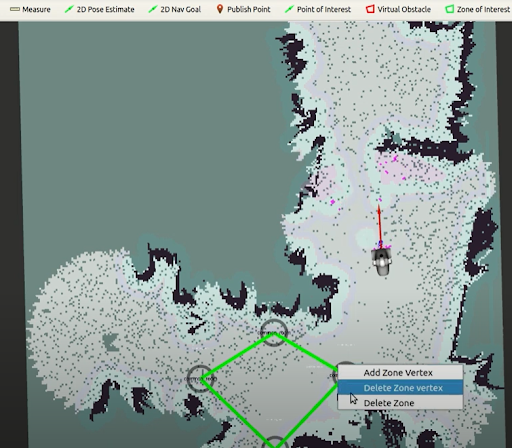Activate the 2D Nav Goal label
512x448 pixels.
[x=181, y=9]
